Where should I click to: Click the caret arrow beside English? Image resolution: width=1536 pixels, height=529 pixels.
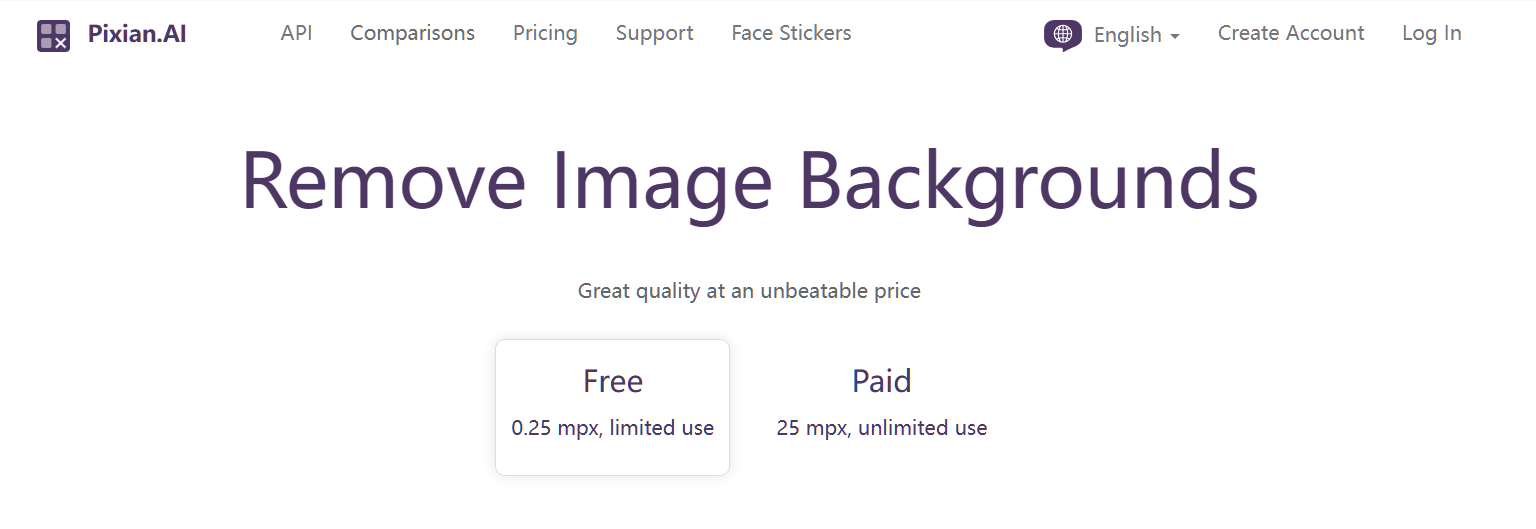(x=1175, y=37)
